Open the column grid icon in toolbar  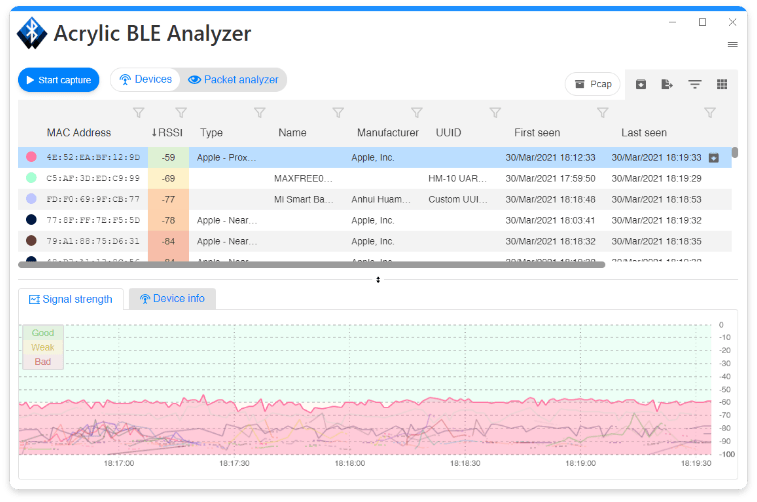coord(722,84)
